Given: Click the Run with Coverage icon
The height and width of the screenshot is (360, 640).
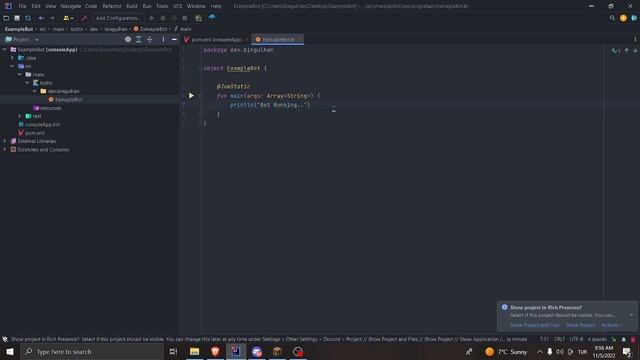Looking at the screenshot, I should 174,18.
